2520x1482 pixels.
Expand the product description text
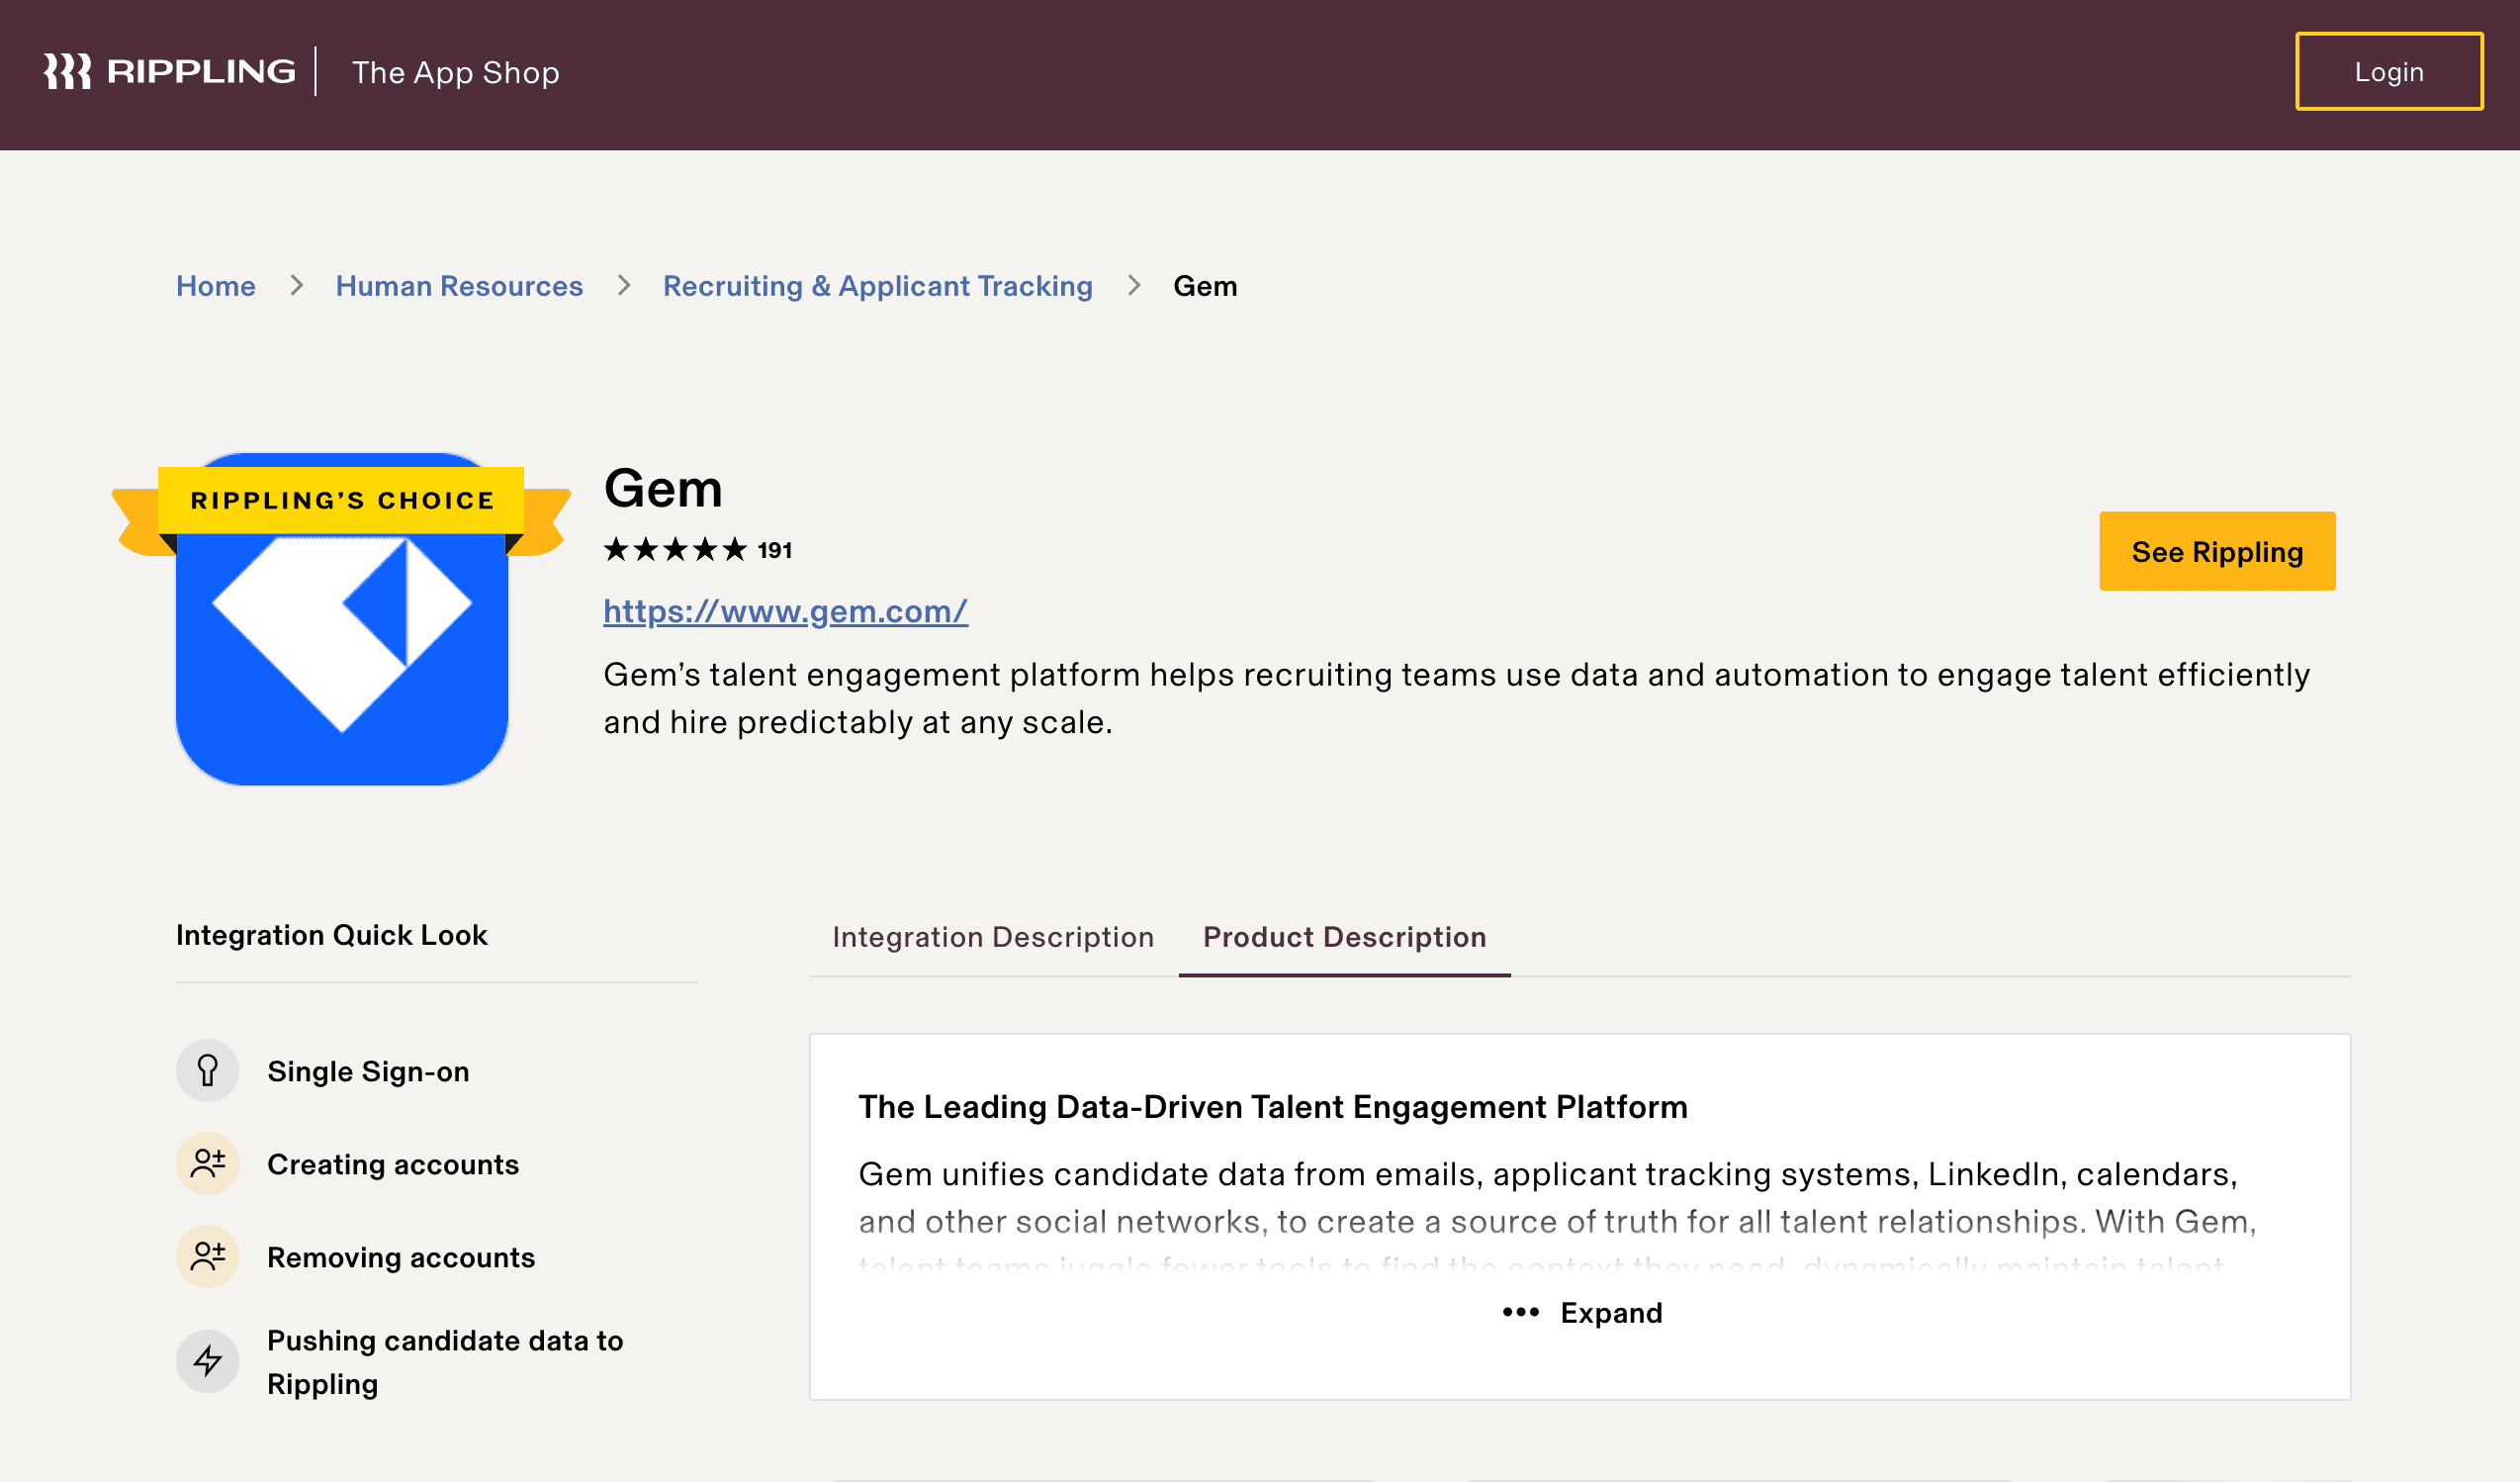[1610, 1313]
